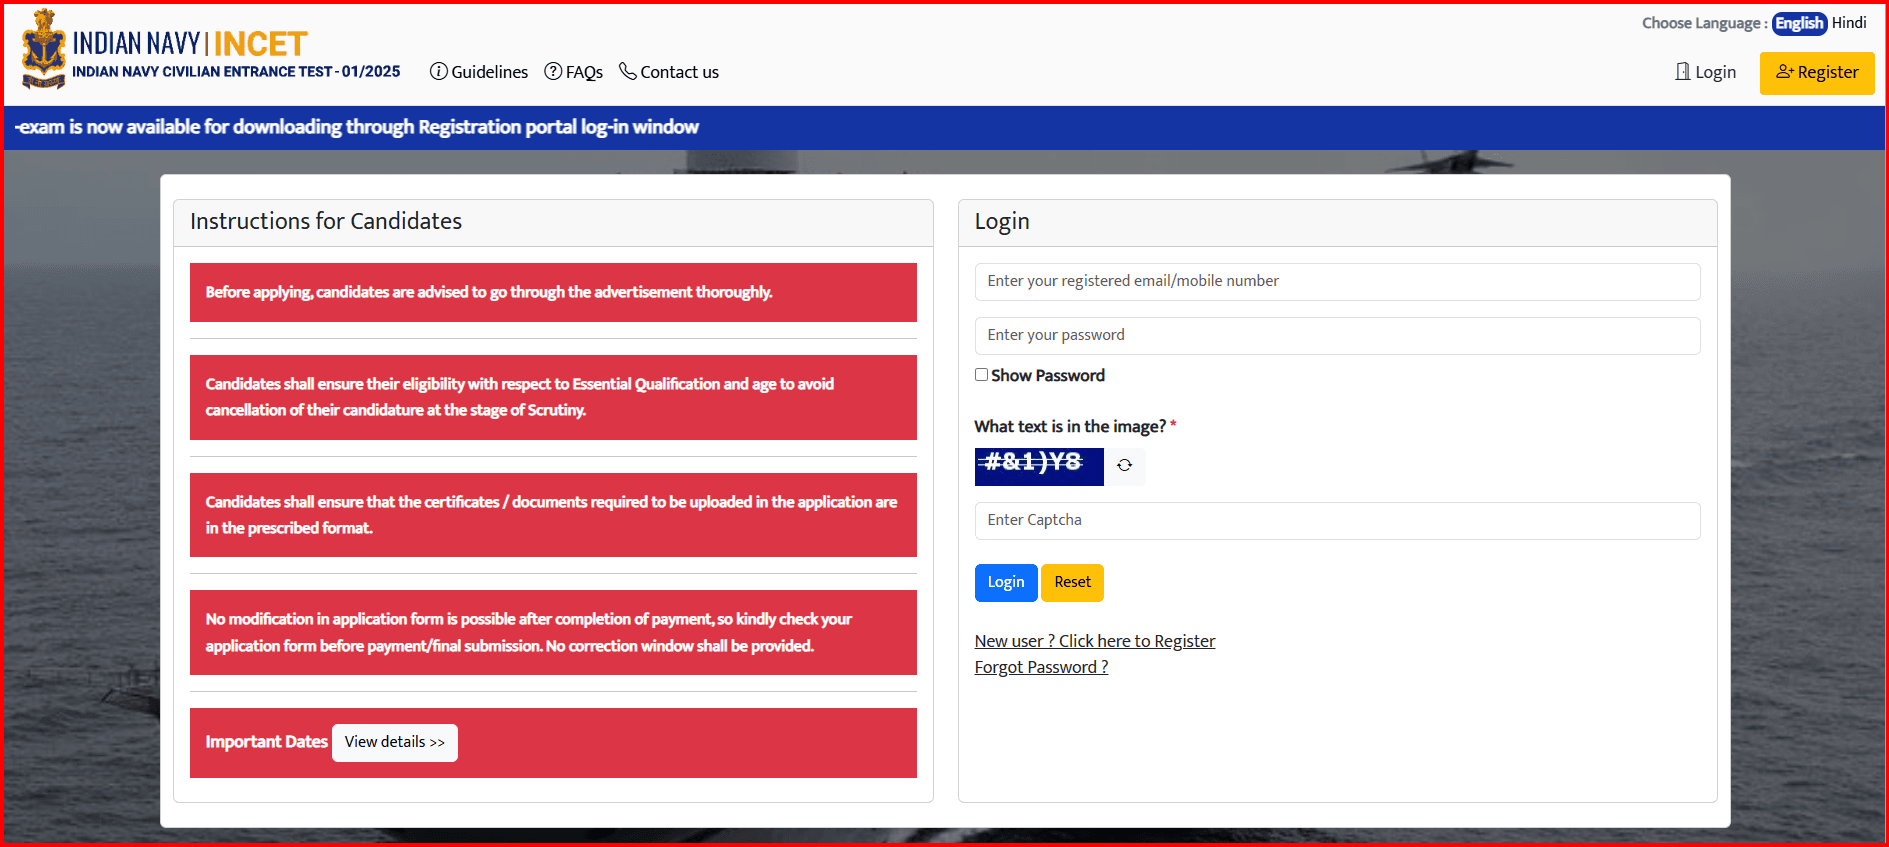Focus the registered email/mobile number field
Image resolution: width=1889 pixels, height=847 pixels.
[1337, 282]
